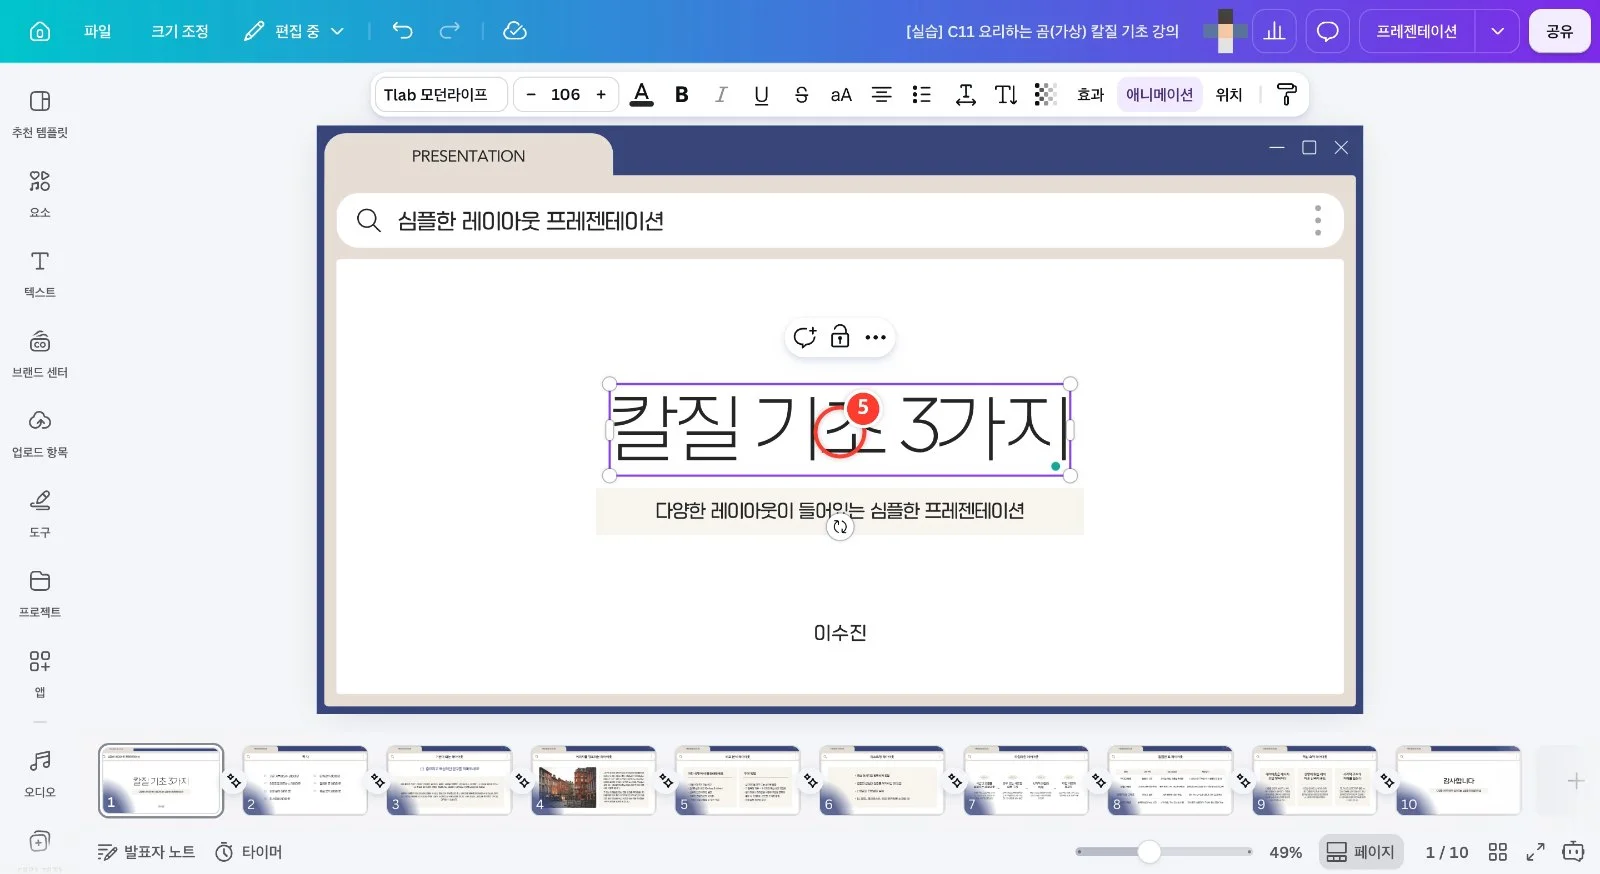Open the 텍스트 sidebar tab

[40, 273]
